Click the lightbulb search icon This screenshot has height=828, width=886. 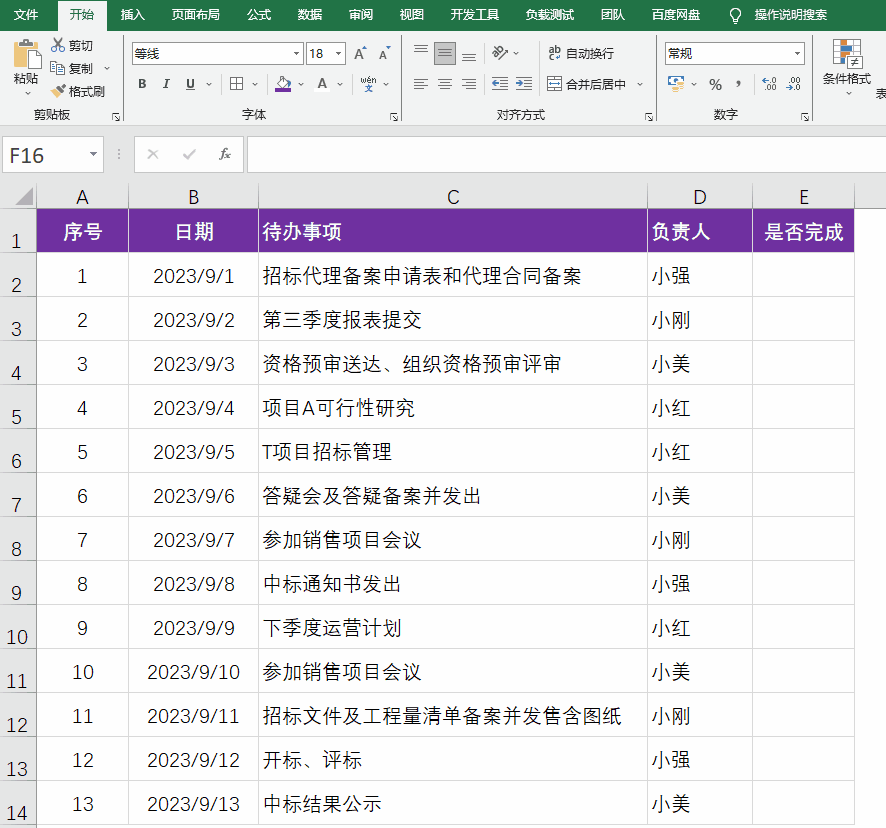click(x=735, y=15)
